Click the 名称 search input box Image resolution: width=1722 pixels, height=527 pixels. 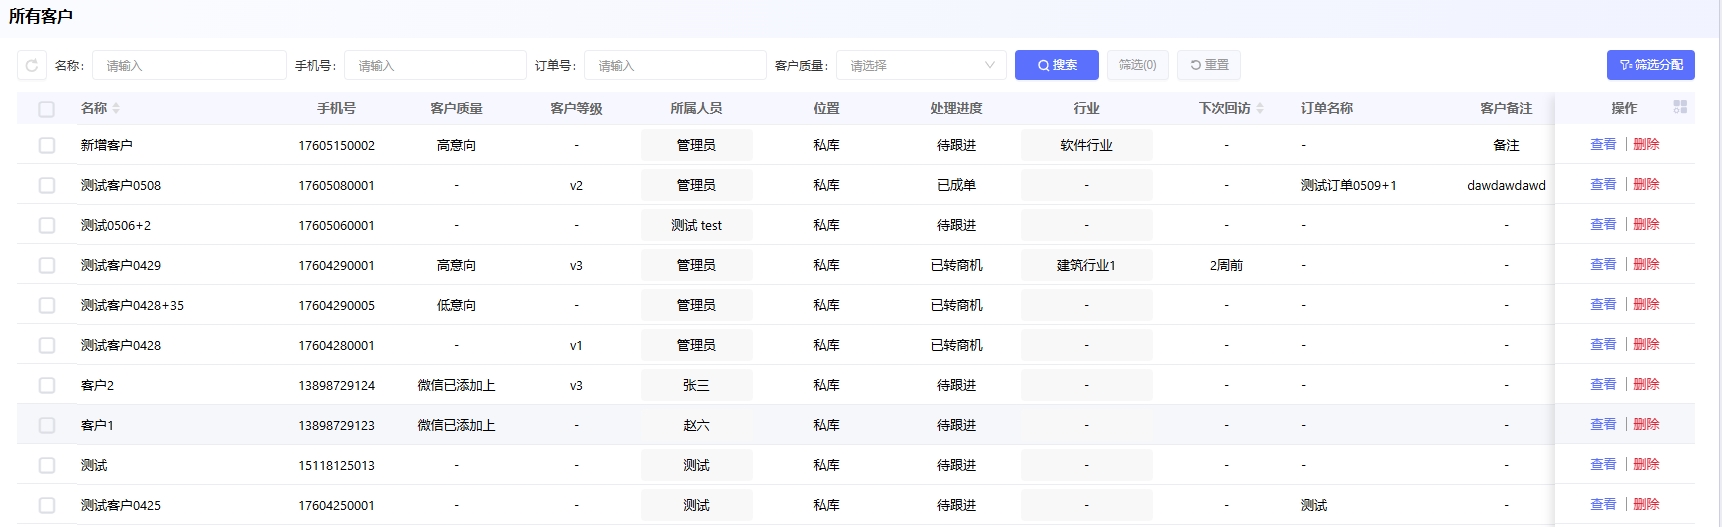(189, 66)
